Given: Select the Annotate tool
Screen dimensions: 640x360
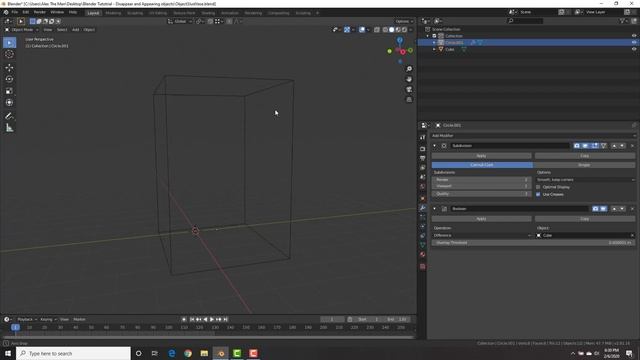Looking at the screenshot, I should [9, 116].
